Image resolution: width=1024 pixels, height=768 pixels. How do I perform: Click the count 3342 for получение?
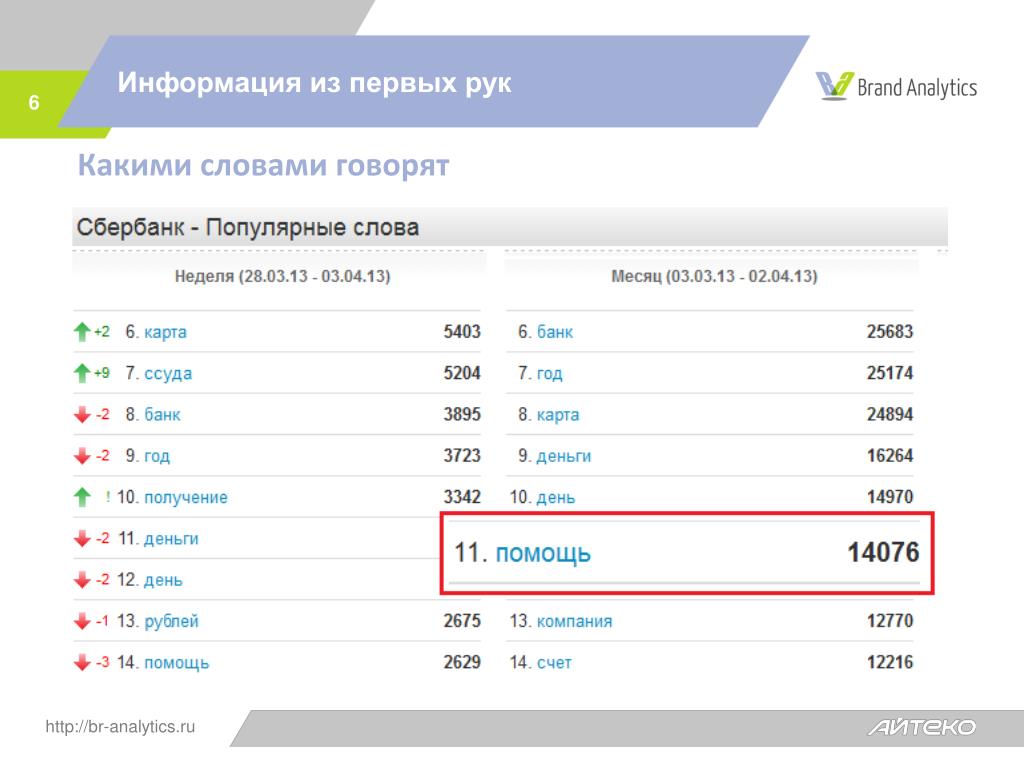point(462,497)
